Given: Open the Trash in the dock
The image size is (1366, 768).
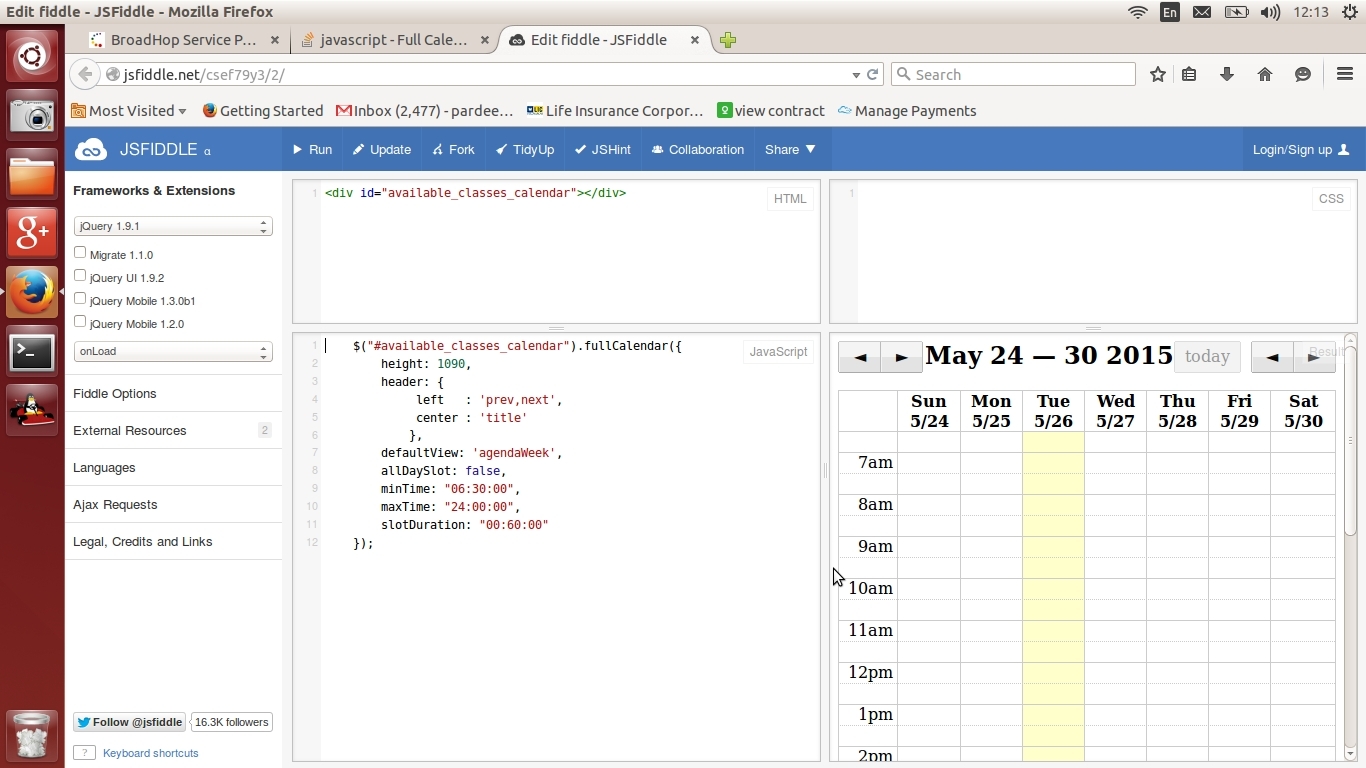Looking at the screenshot, I should [x=32, y=735].
